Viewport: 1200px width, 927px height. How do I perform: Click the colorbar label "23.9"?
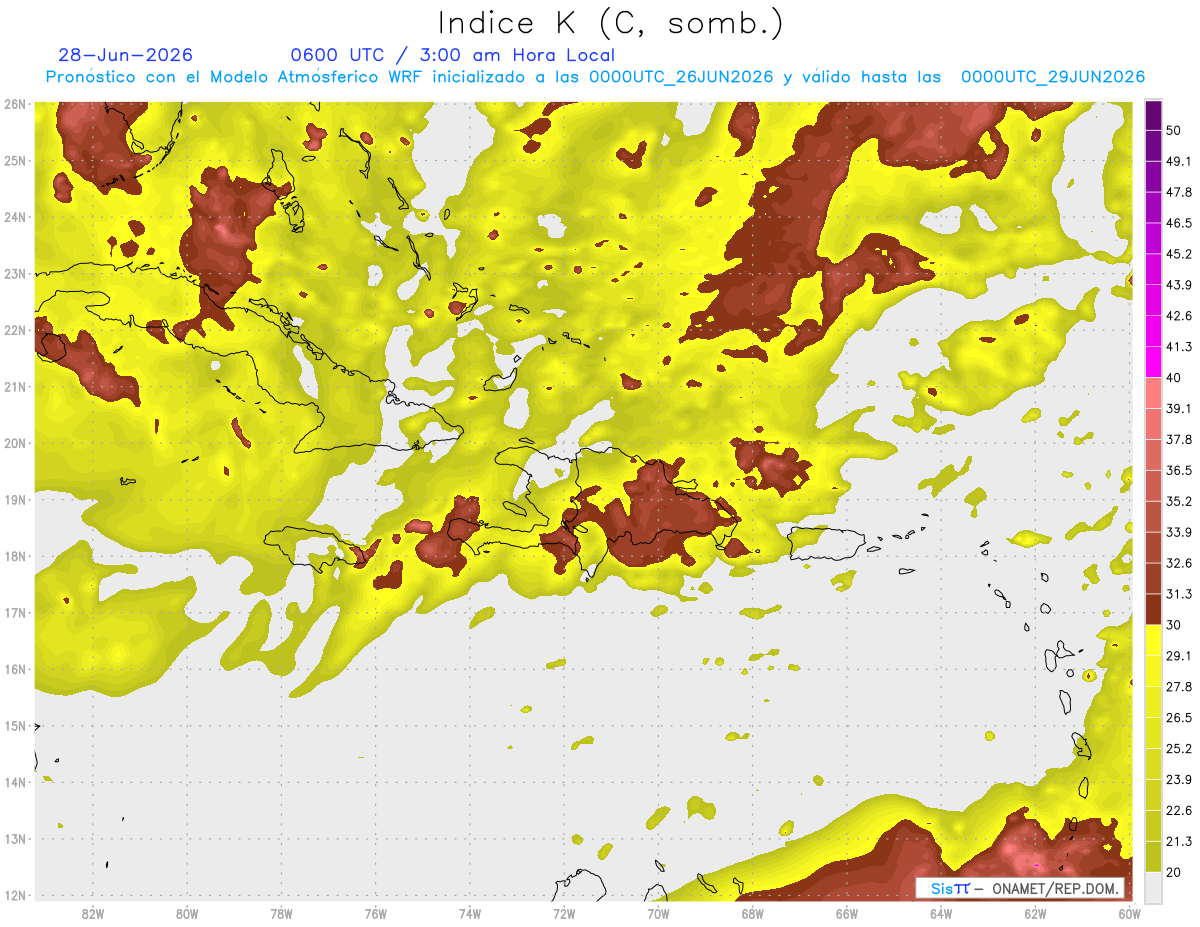click(x=1179, y=779)
